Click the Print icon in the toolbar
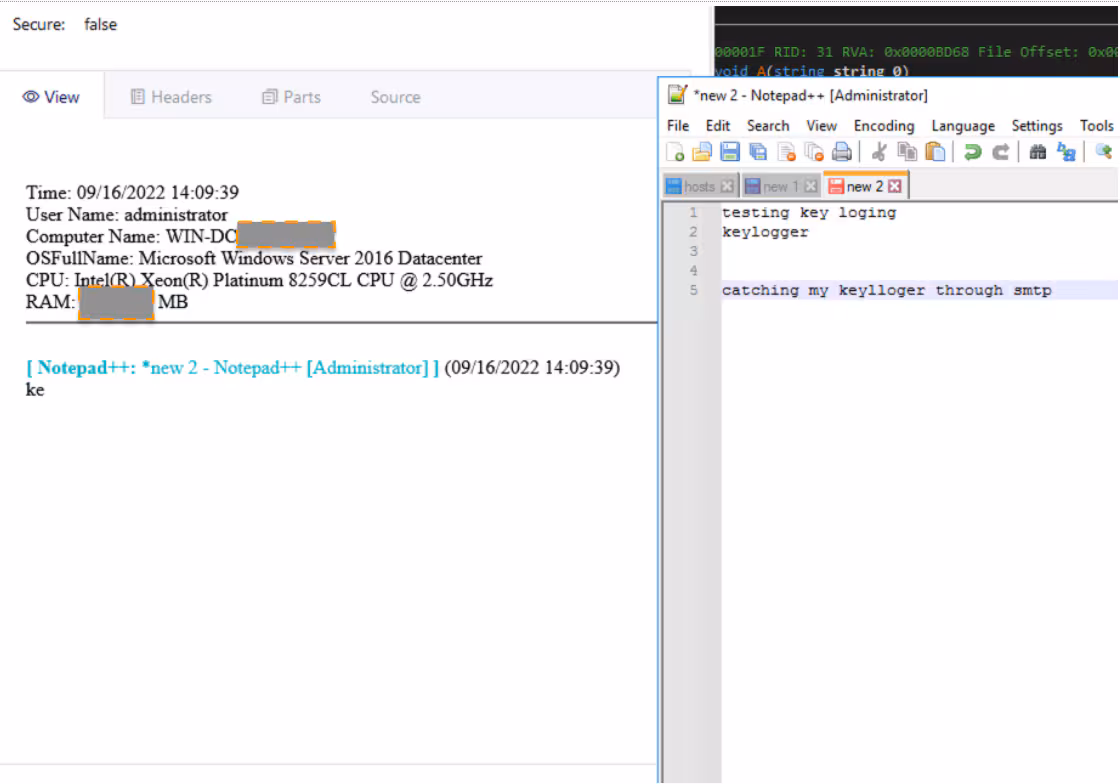1120x784 pixels. click(842, 152)
